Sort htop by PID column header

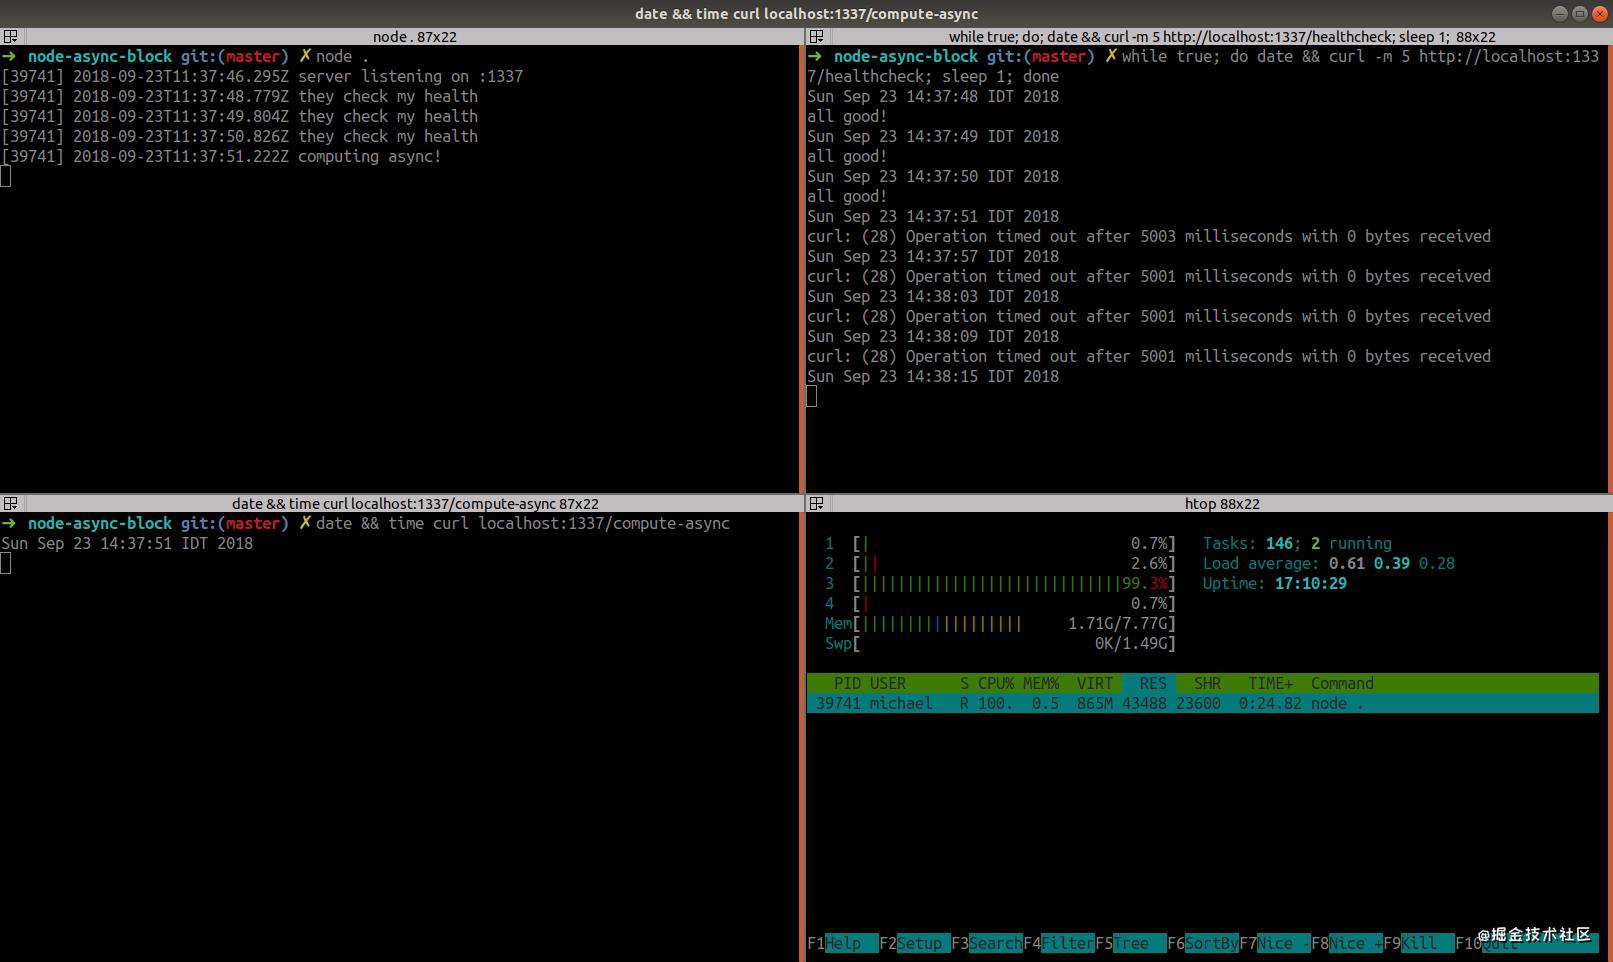847,683
